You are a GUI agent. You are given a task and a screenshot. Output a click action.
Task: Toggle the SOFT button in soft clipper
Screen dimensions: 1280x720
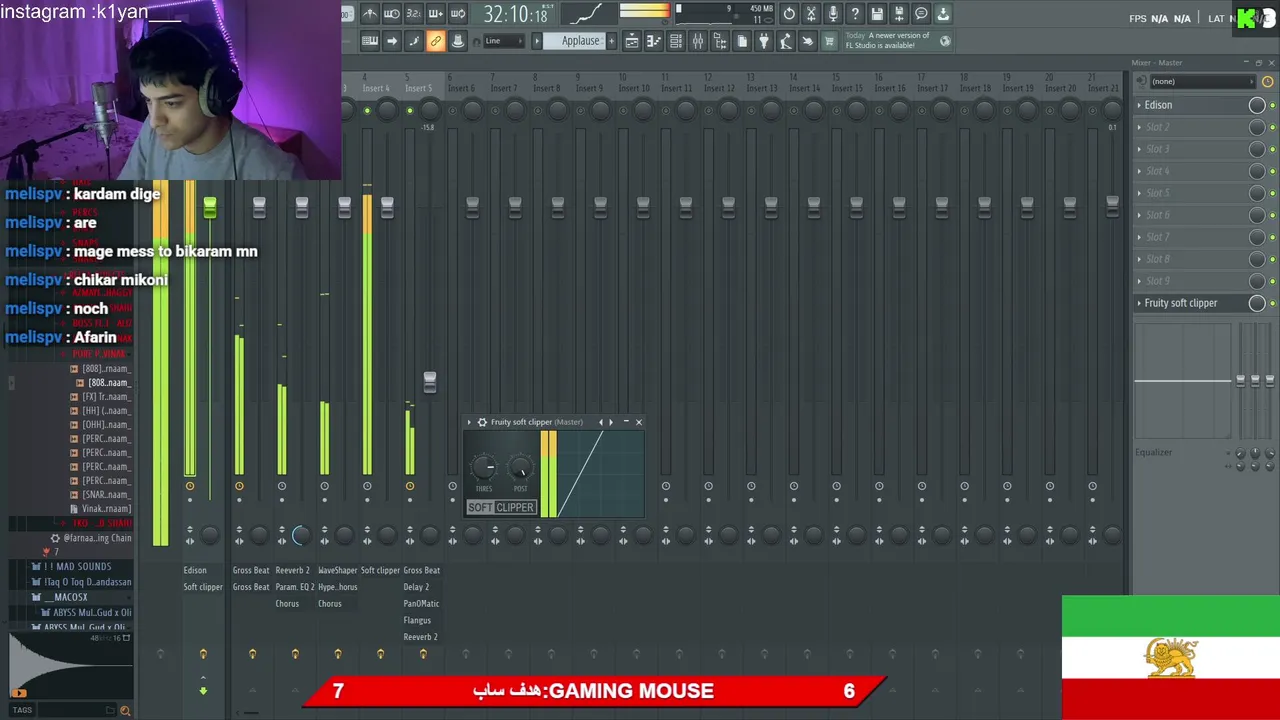(480, 507)
